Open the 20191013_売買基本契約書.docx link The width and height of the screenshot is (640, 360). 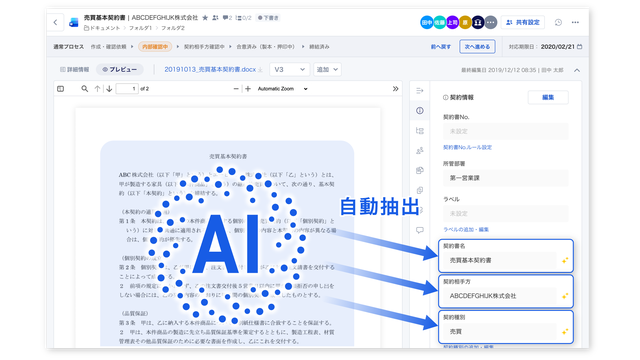coord(210,69)
